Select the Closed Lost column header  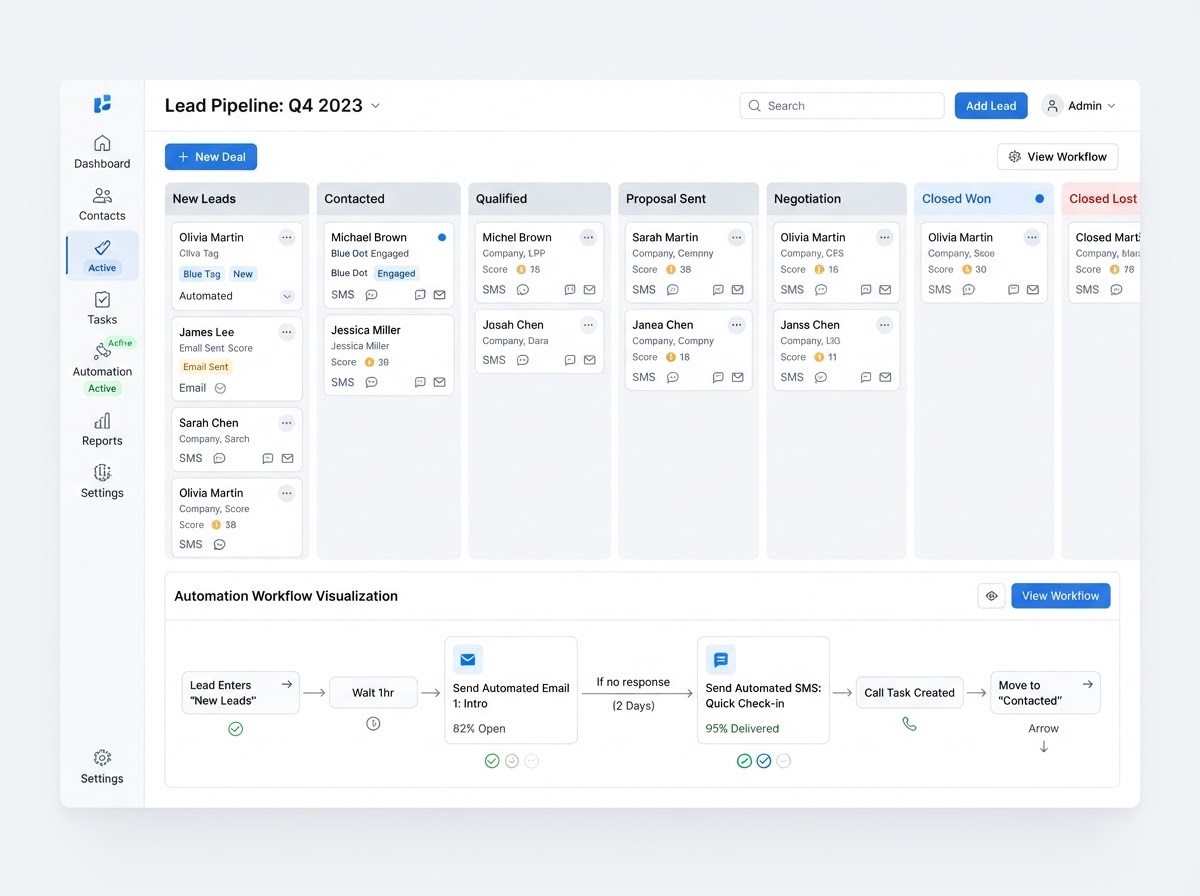(x=1101, y=199)
